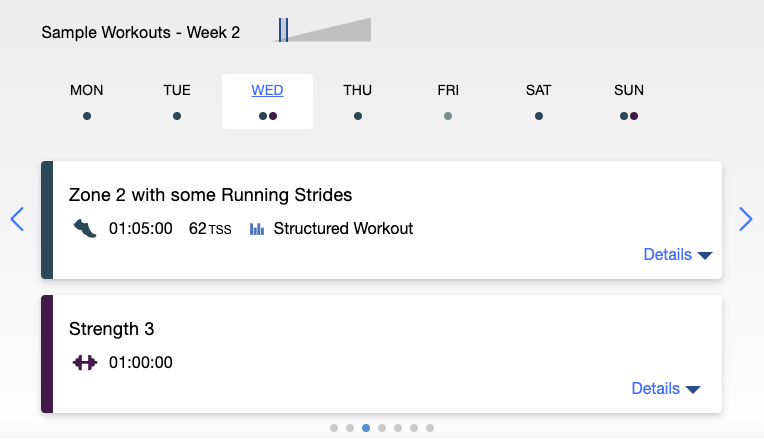Go to next week with right arrow
This screenshot has width=764, height=446.
[x=745, y=219]
